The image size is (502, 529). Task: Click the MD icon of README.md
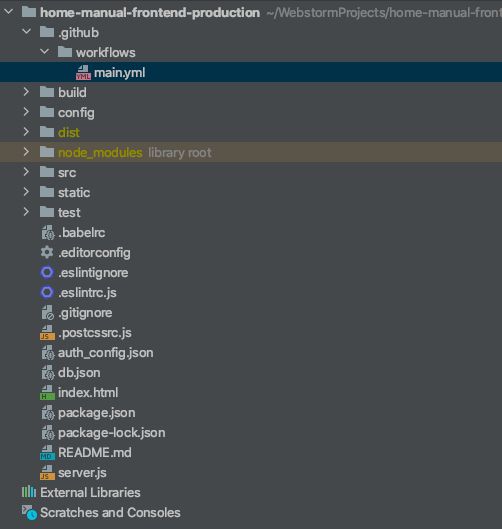tap(47, 453)
